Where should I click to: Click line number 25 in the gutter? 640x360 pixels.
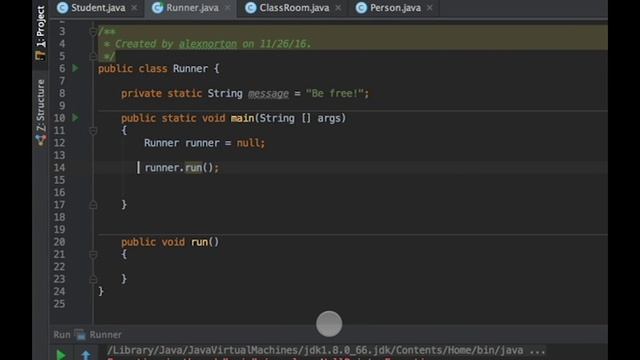(x=59, y=304)
